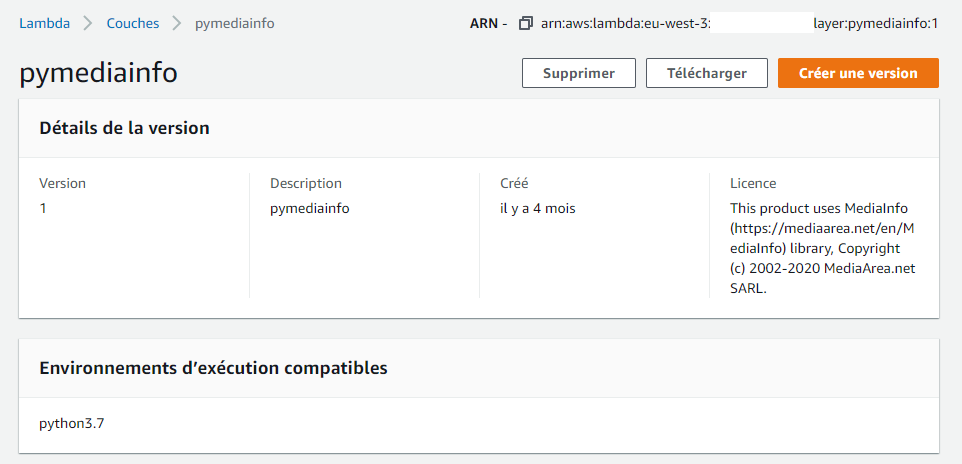
Task: Click the Créé column label
Action: click(x=514, y=184)
